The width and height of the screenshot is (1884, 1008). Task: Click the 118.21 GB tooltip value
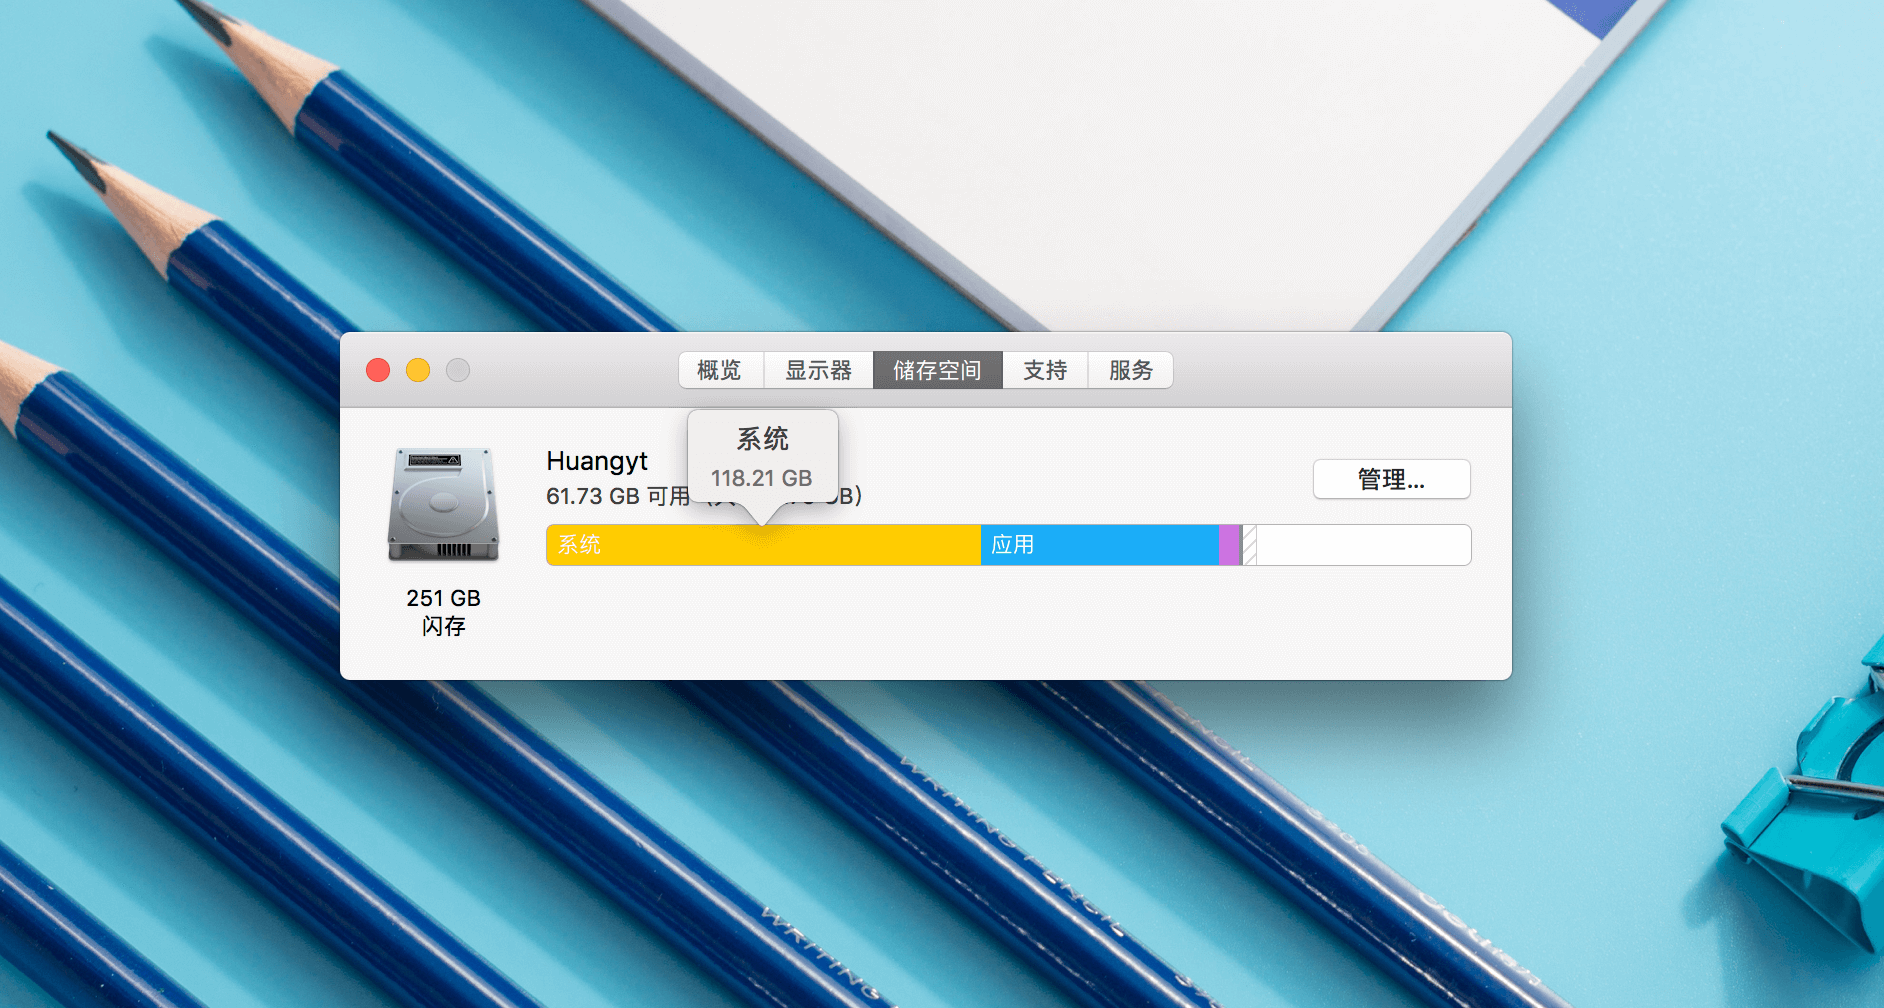point(762,478)
